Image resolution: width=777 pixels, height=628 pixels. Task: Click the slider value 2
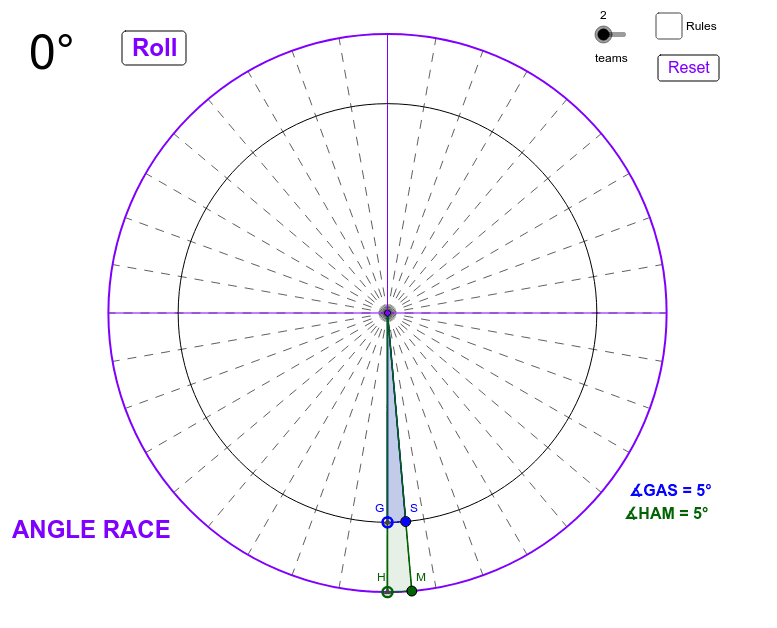pos(603,15)
